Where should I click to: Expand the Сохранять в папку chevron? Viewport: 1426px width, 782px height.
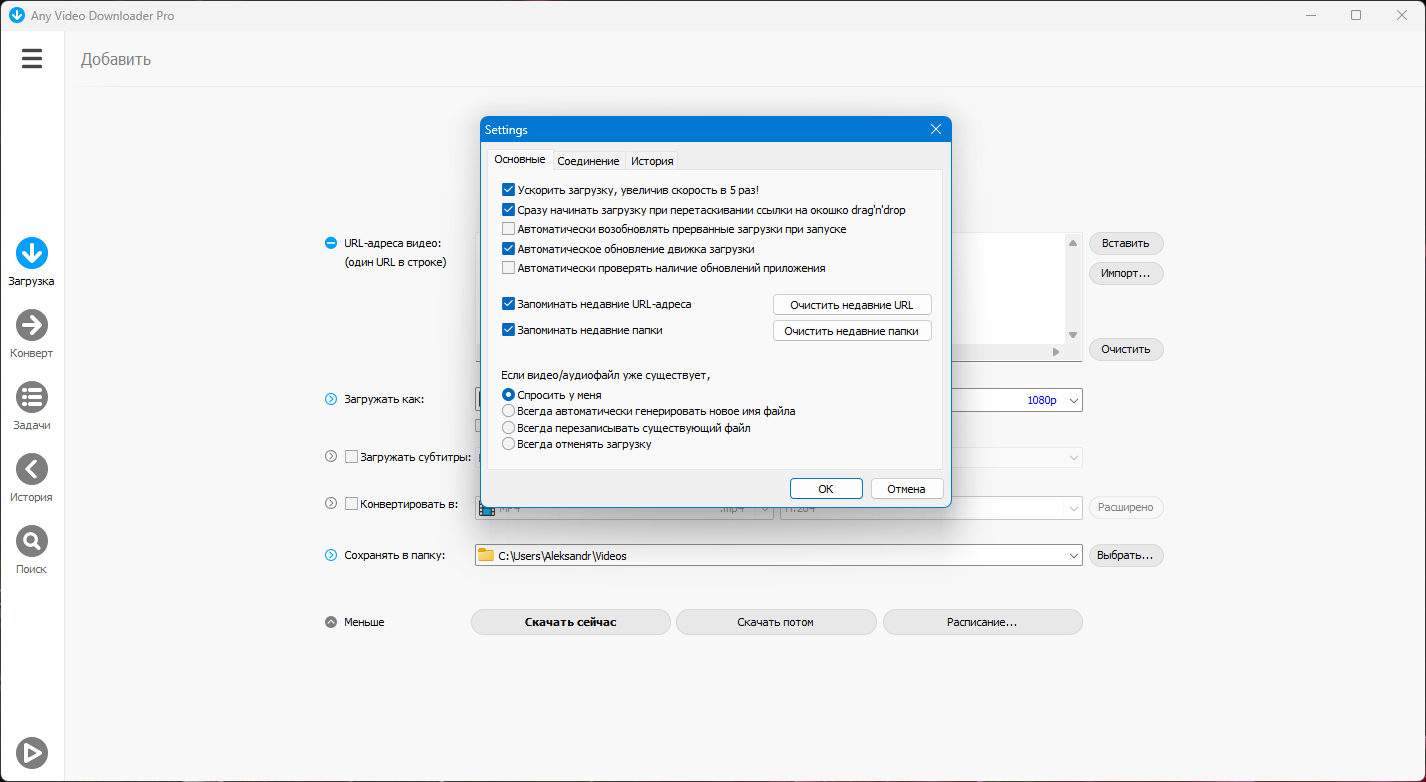coord(331,555)
